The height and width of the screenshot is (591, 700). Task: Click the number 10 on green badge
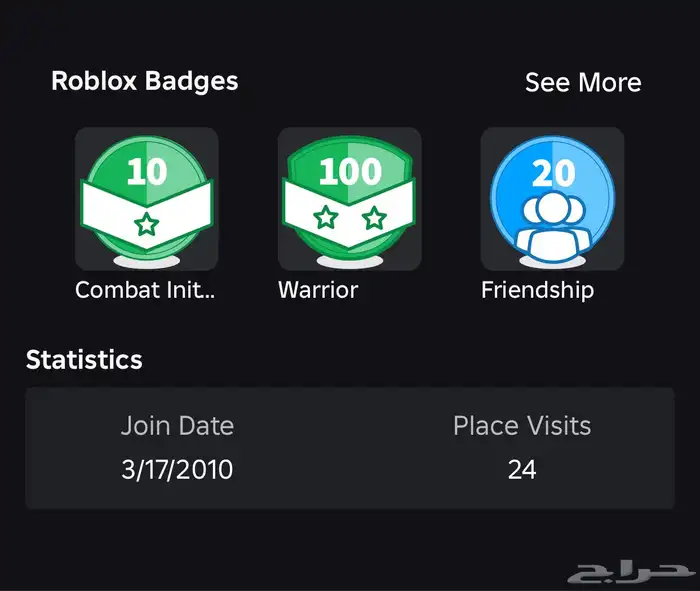(147, 172)
